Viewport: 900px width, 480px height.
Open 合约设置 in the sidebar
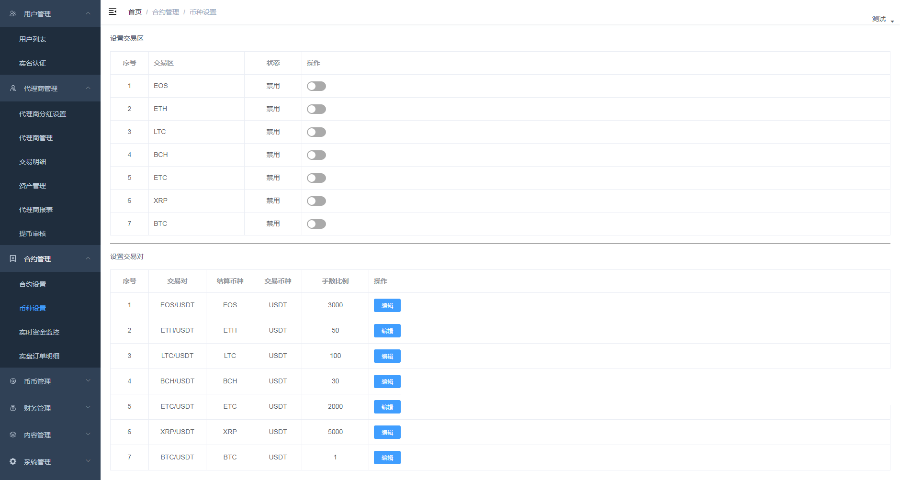(x=32, y=284)
